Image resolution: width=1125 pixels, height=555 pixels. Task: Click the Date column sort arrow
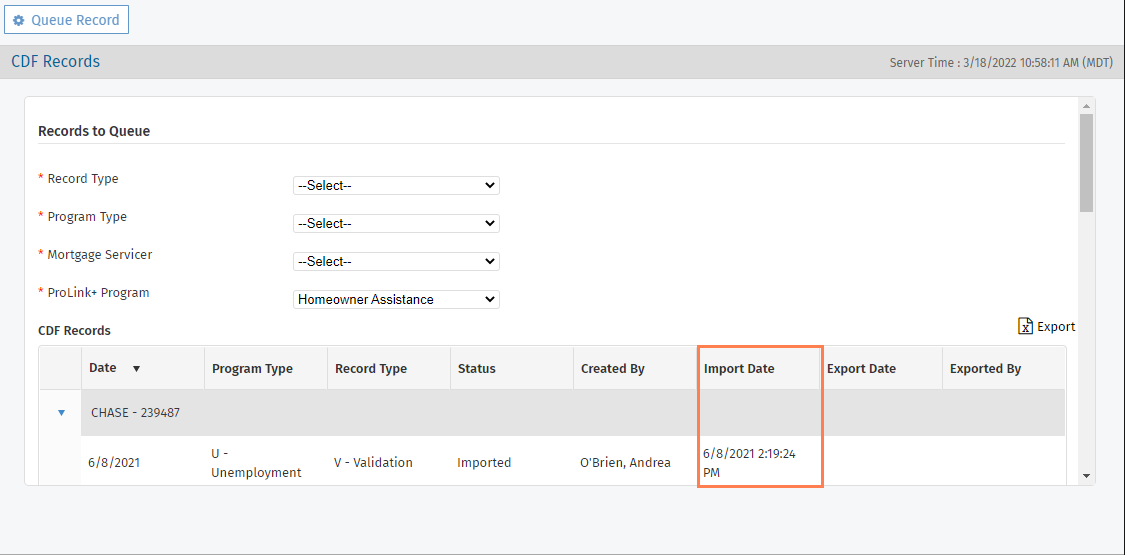tap(136, 369)
